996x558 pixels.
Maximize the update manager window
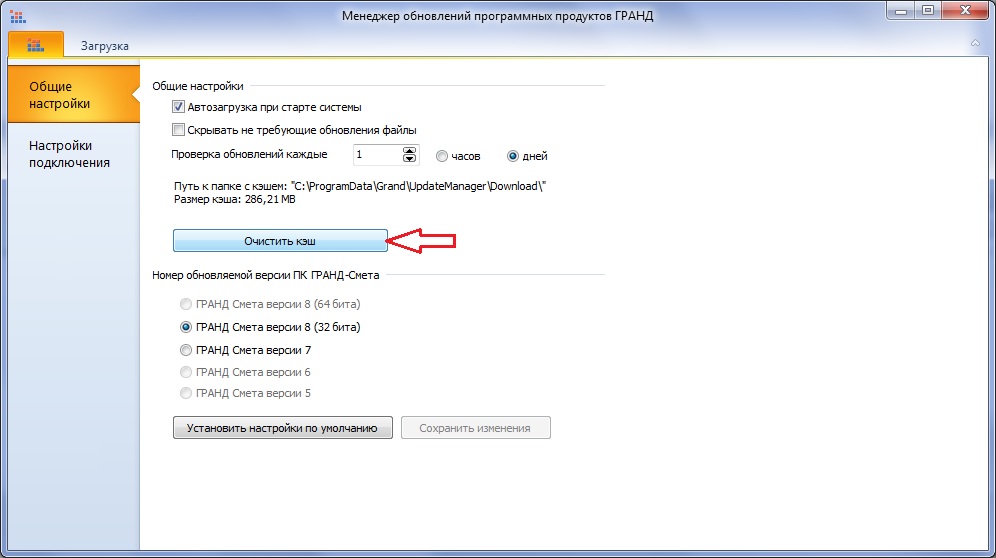[x=928, y=11]
